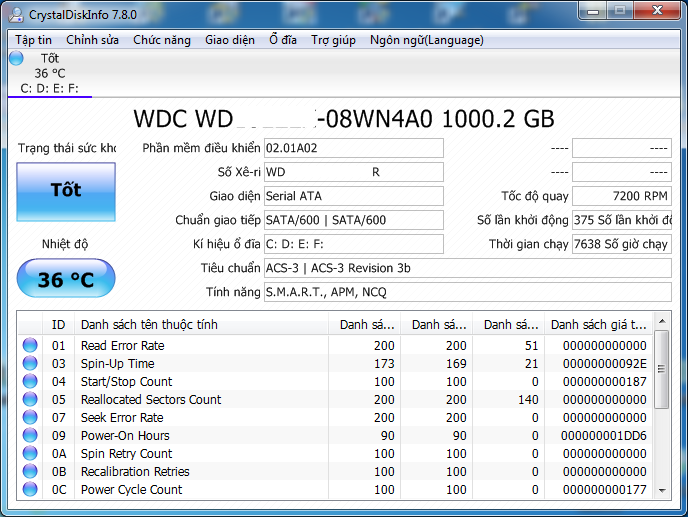
Task: Select the C: D: E: F: disk tab
Action: (49, 88)
